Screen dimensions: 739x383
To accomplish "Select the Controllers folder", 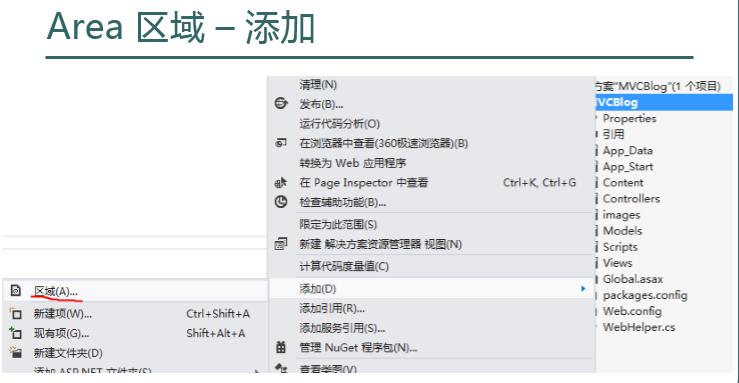I will [631, 199].
